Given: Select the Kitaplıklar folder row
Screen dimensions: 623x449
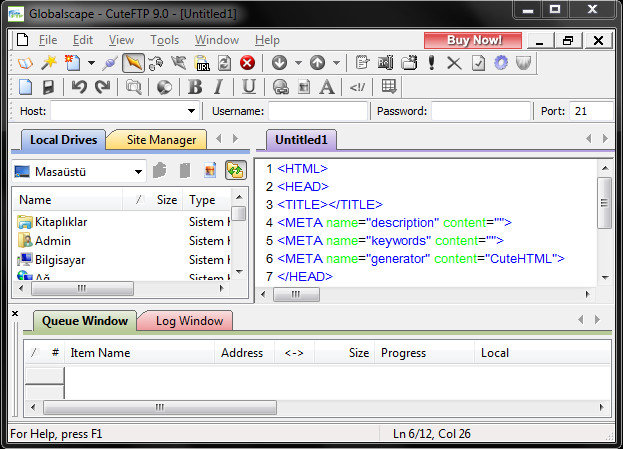Looking at the screenshot, I should click(122, 222).
